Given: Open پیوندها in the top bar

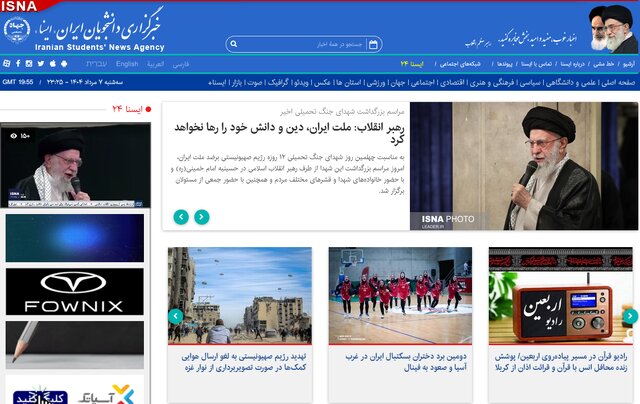Looking at the screenshot, I should 505,64.
